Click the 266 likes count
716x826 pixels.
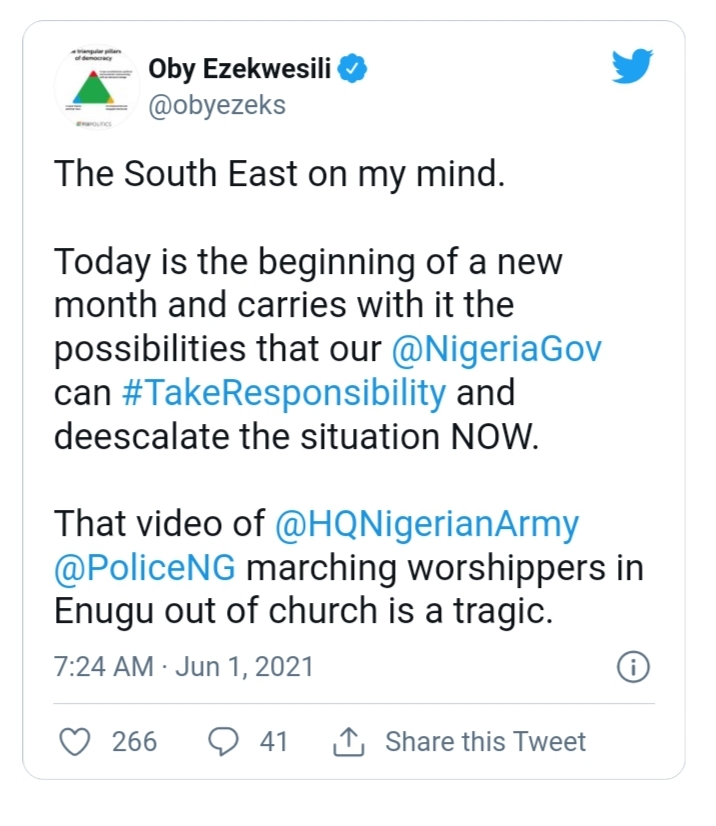click(134, 741)
